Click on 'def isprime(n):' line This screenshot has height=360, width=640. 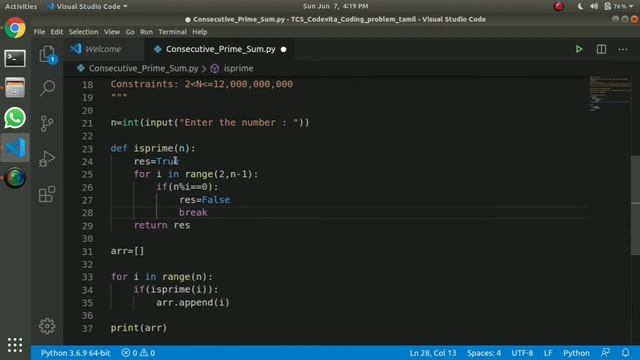pyautogui.click(x=153, y=148)
